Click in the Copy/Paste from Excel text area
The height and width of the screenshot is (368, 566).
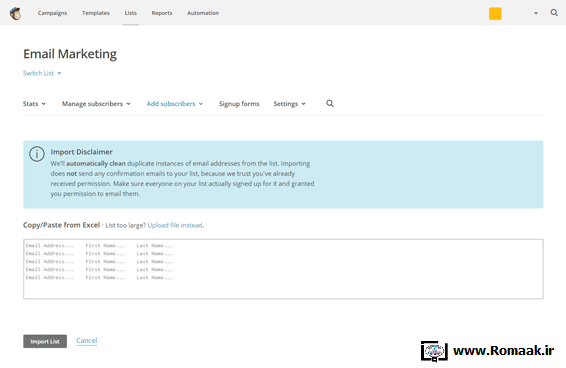click(283, 269)
